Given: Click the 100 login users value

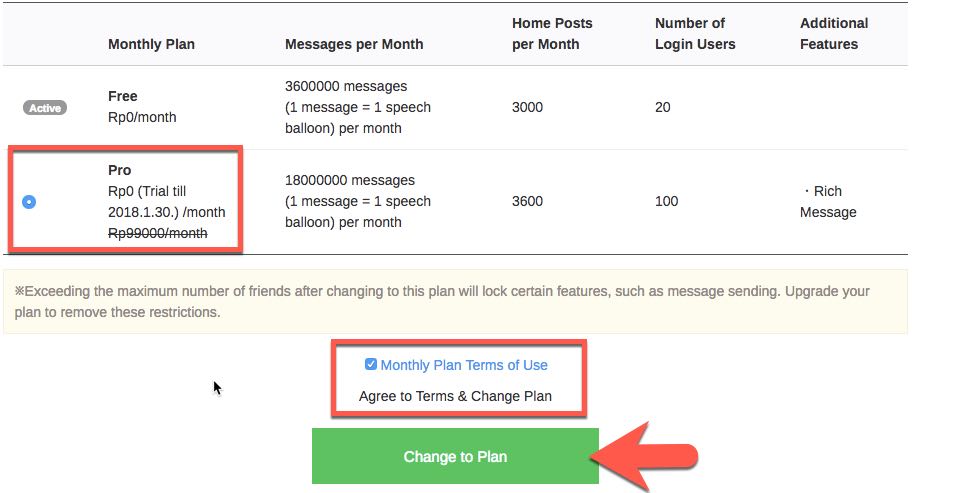Looking at the screenshot, I should coord(666,201).
